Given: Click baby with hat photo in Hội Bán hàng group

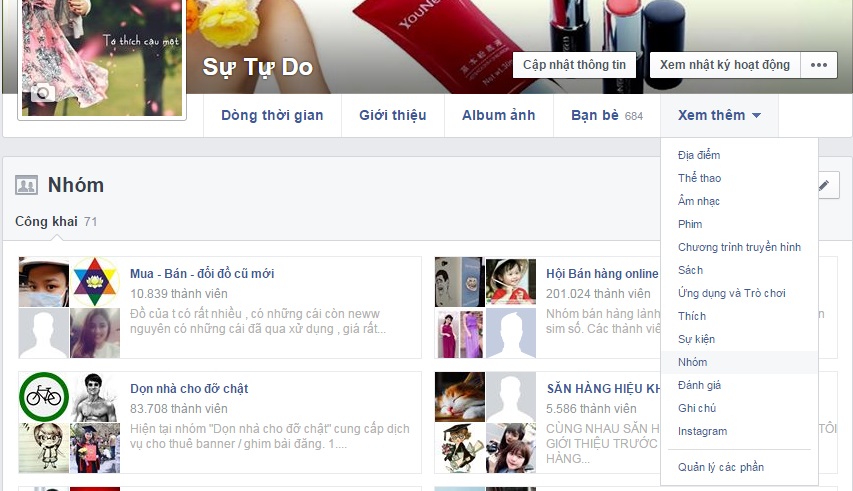Looking at the screenshot, I should pos(511,282).
